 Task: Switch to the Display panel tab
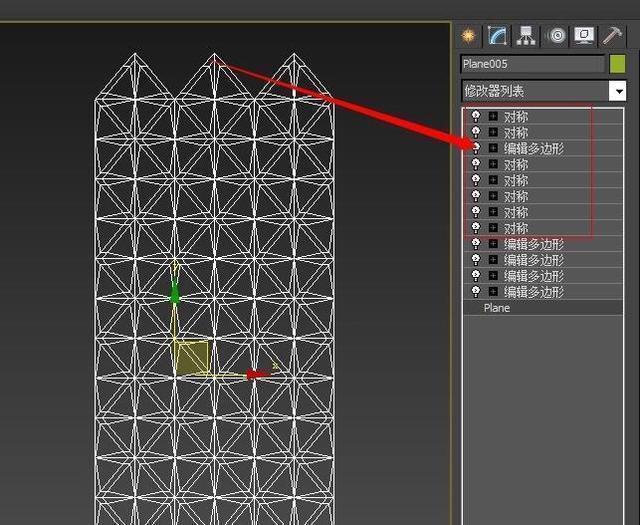point(584,36)
